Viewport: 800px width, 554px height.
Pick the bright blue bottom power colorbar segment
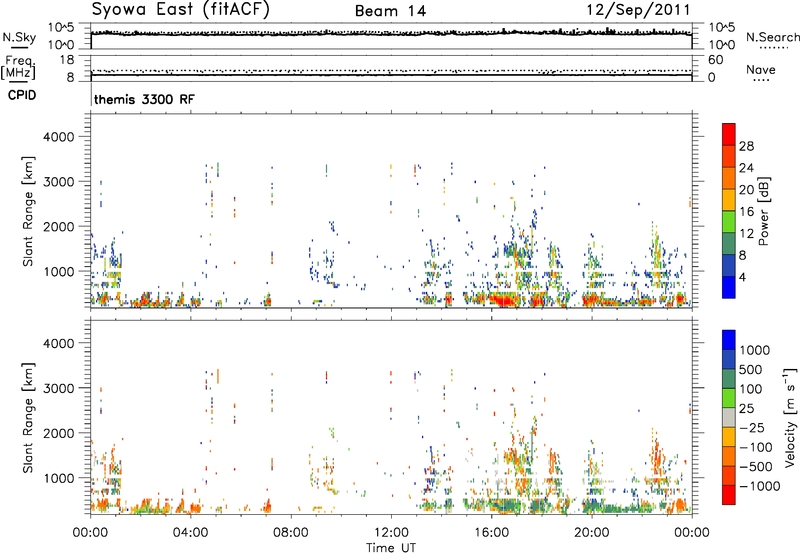[729, 287]
